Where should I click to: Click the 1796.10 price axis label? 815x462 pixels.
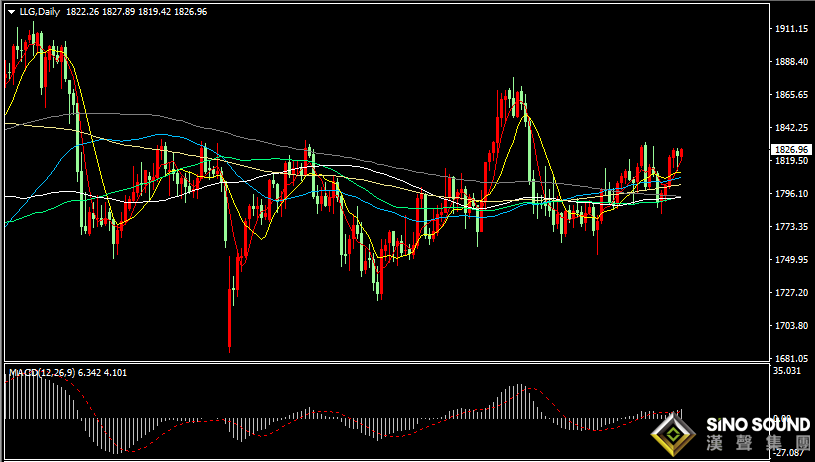coord(792,194)
